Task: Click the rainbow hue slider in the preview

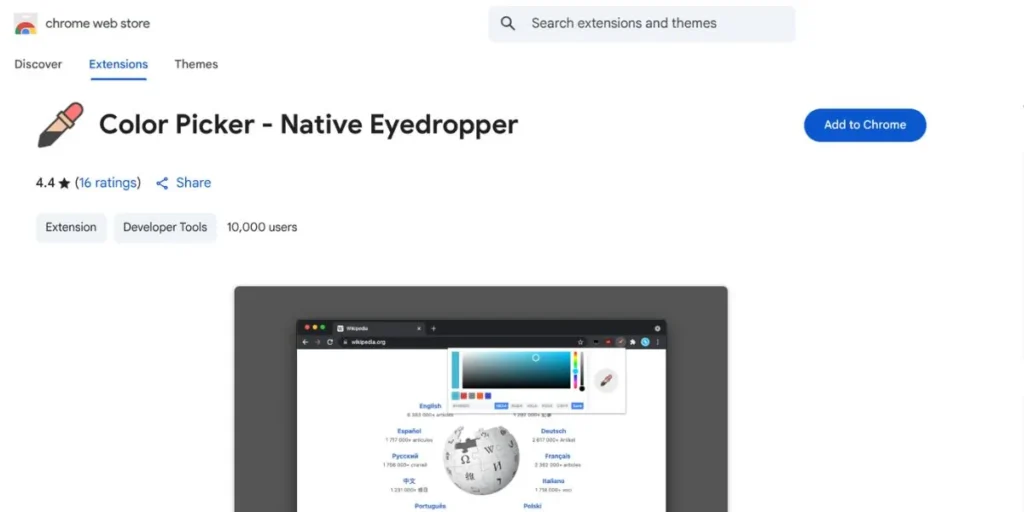Action: pyautogui.click(x=575, y=370)
